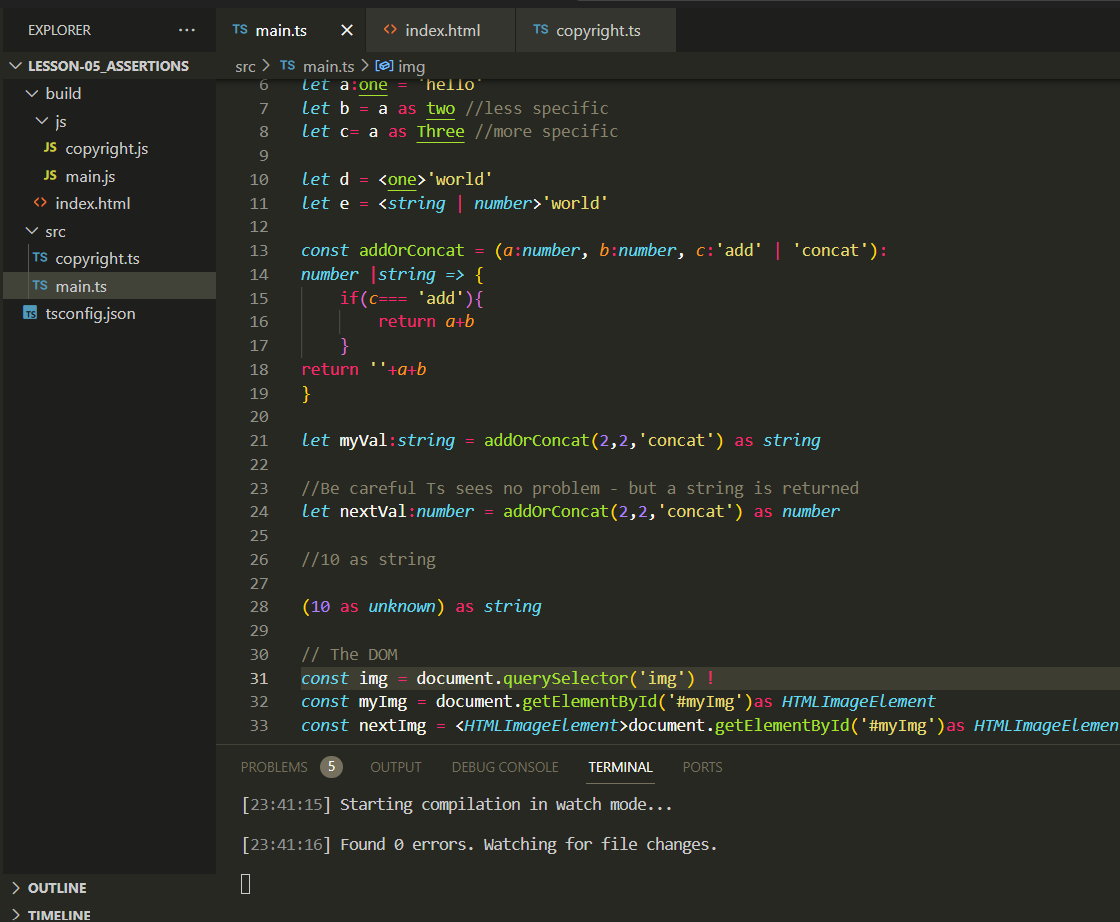The height and width of the screenshot is (922, 1120).
Task: Click the Explorer more actions (...) icon
Action: (x=186, y=30)
